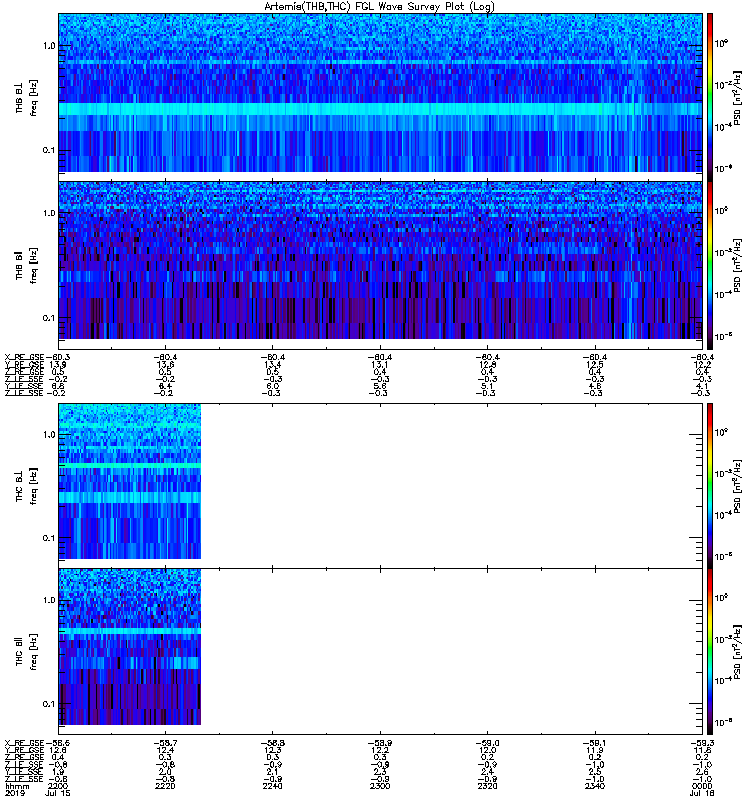
Task: Click the PSD color bar beside the THC B-parallel panel
Action: 710,652
